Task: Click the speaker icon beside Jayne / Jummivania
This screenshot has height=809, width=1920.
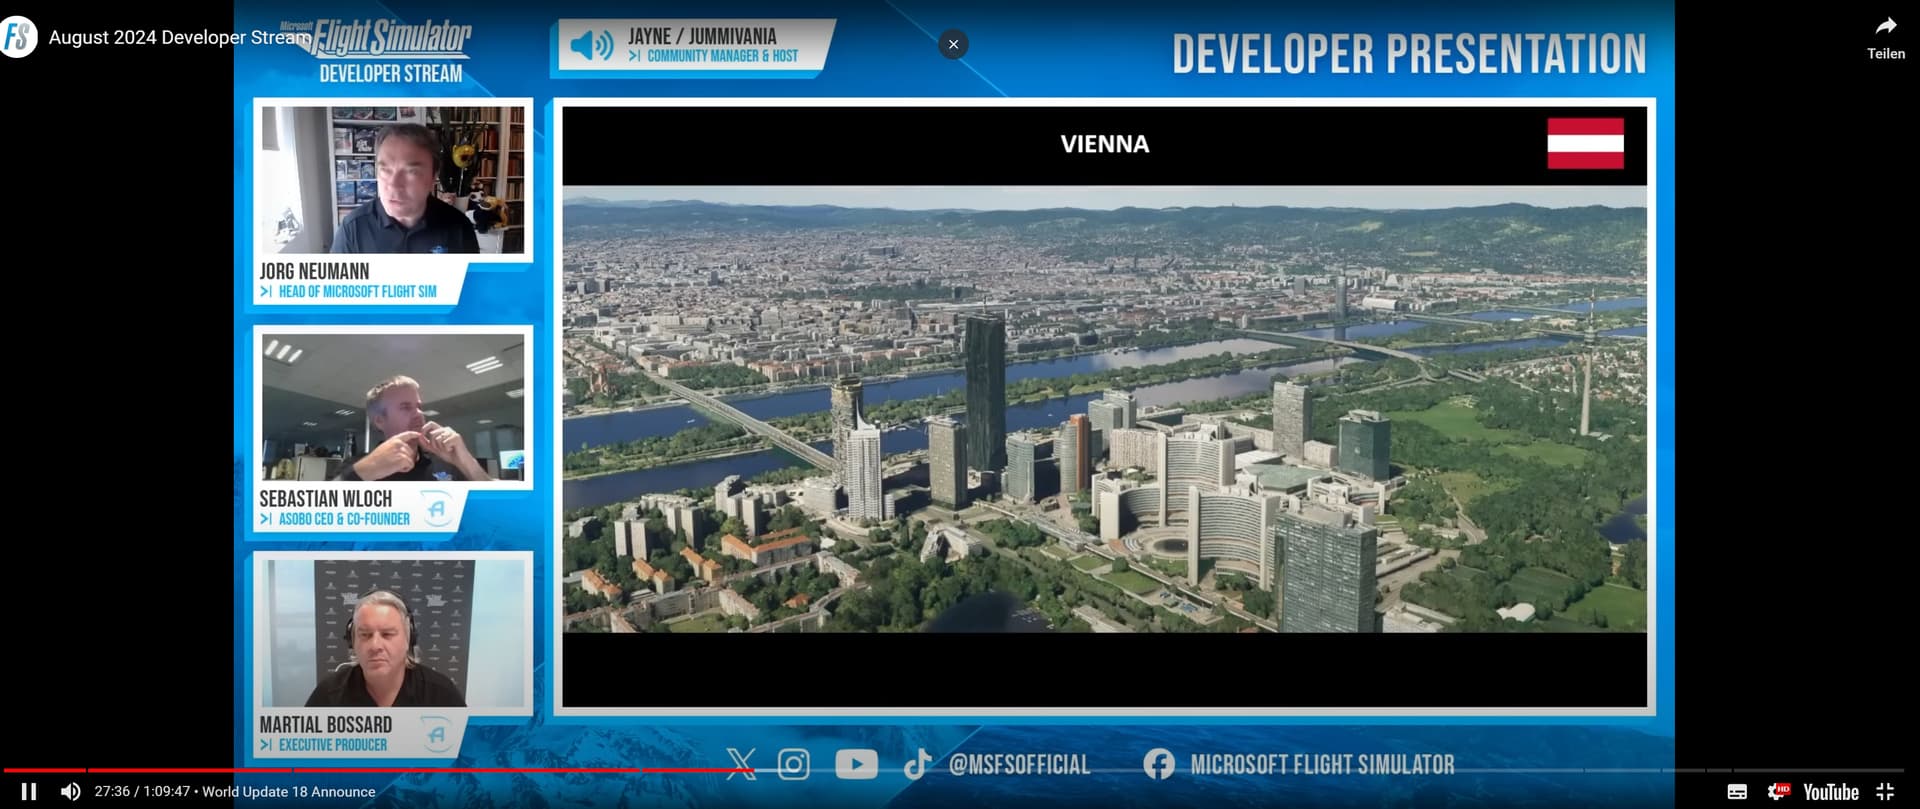Action: coord(592,45)
